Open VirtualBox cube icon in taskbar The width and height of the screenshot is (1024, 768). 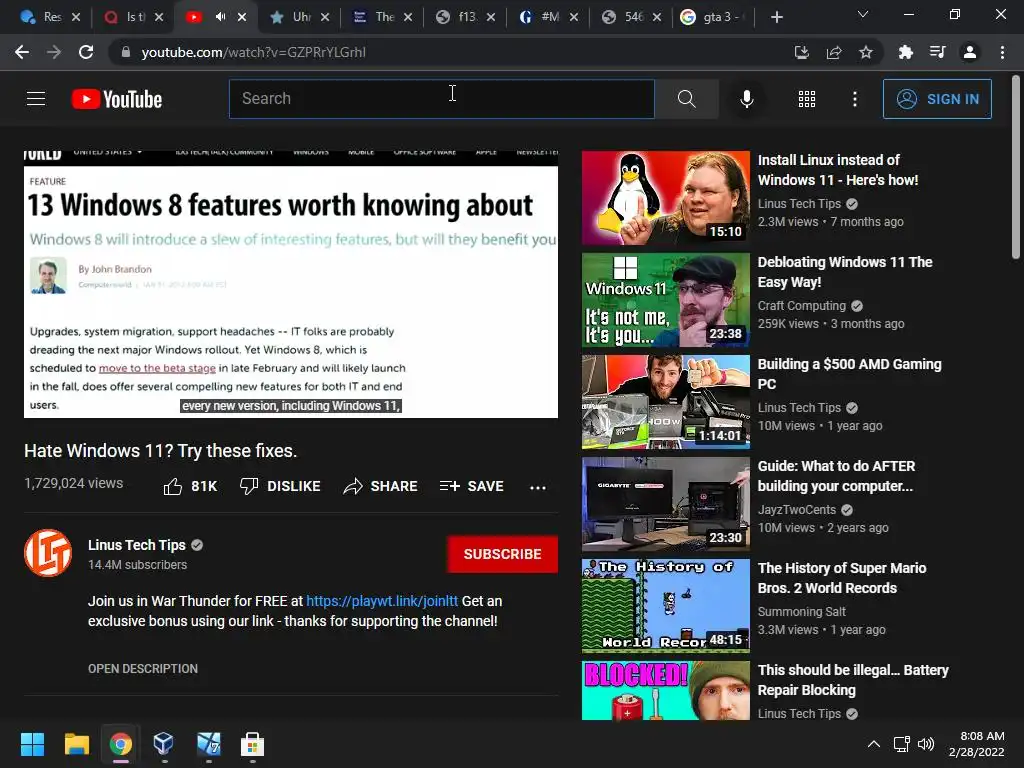163,744
